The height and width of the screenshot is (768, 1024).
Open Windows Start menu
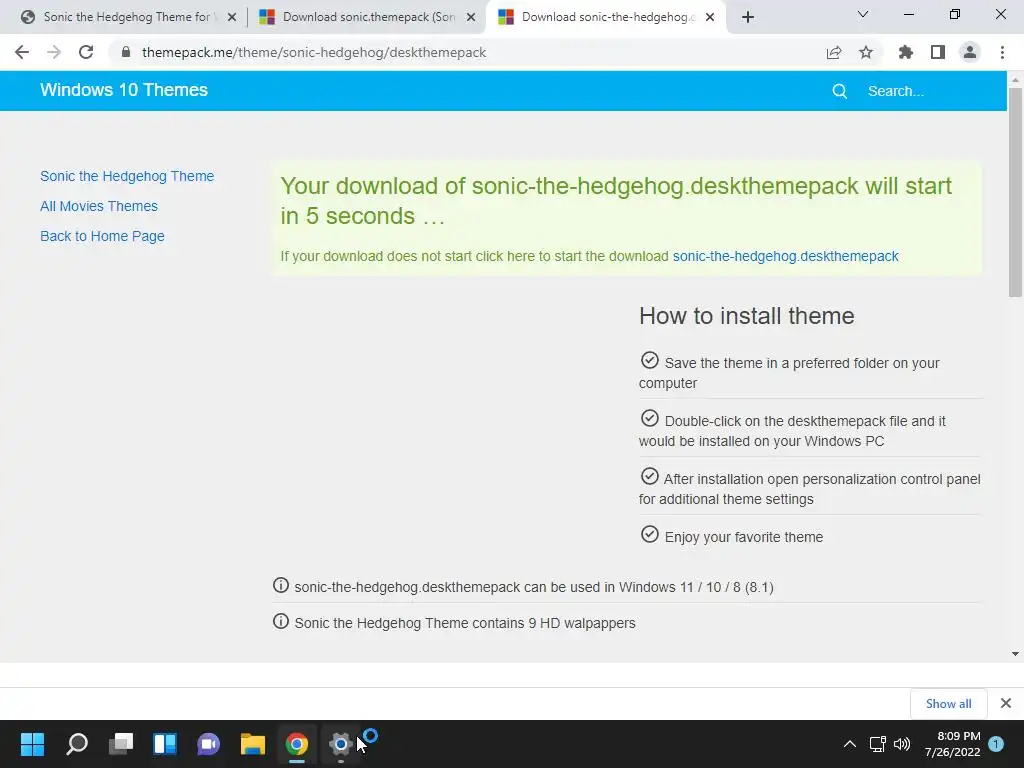tap(33, 744)
